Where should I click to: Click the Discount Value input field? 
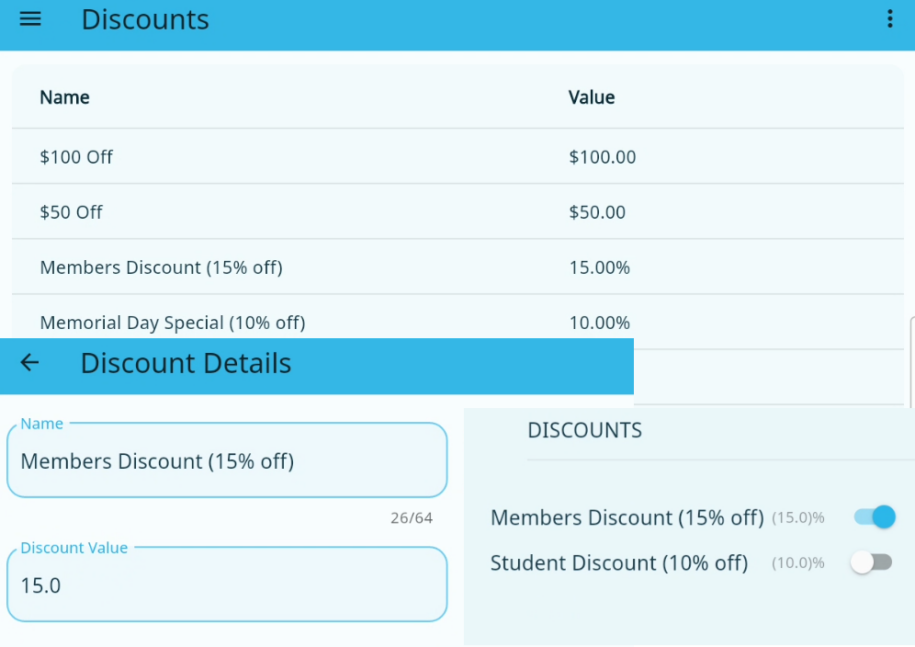click(x=226, y=585)
